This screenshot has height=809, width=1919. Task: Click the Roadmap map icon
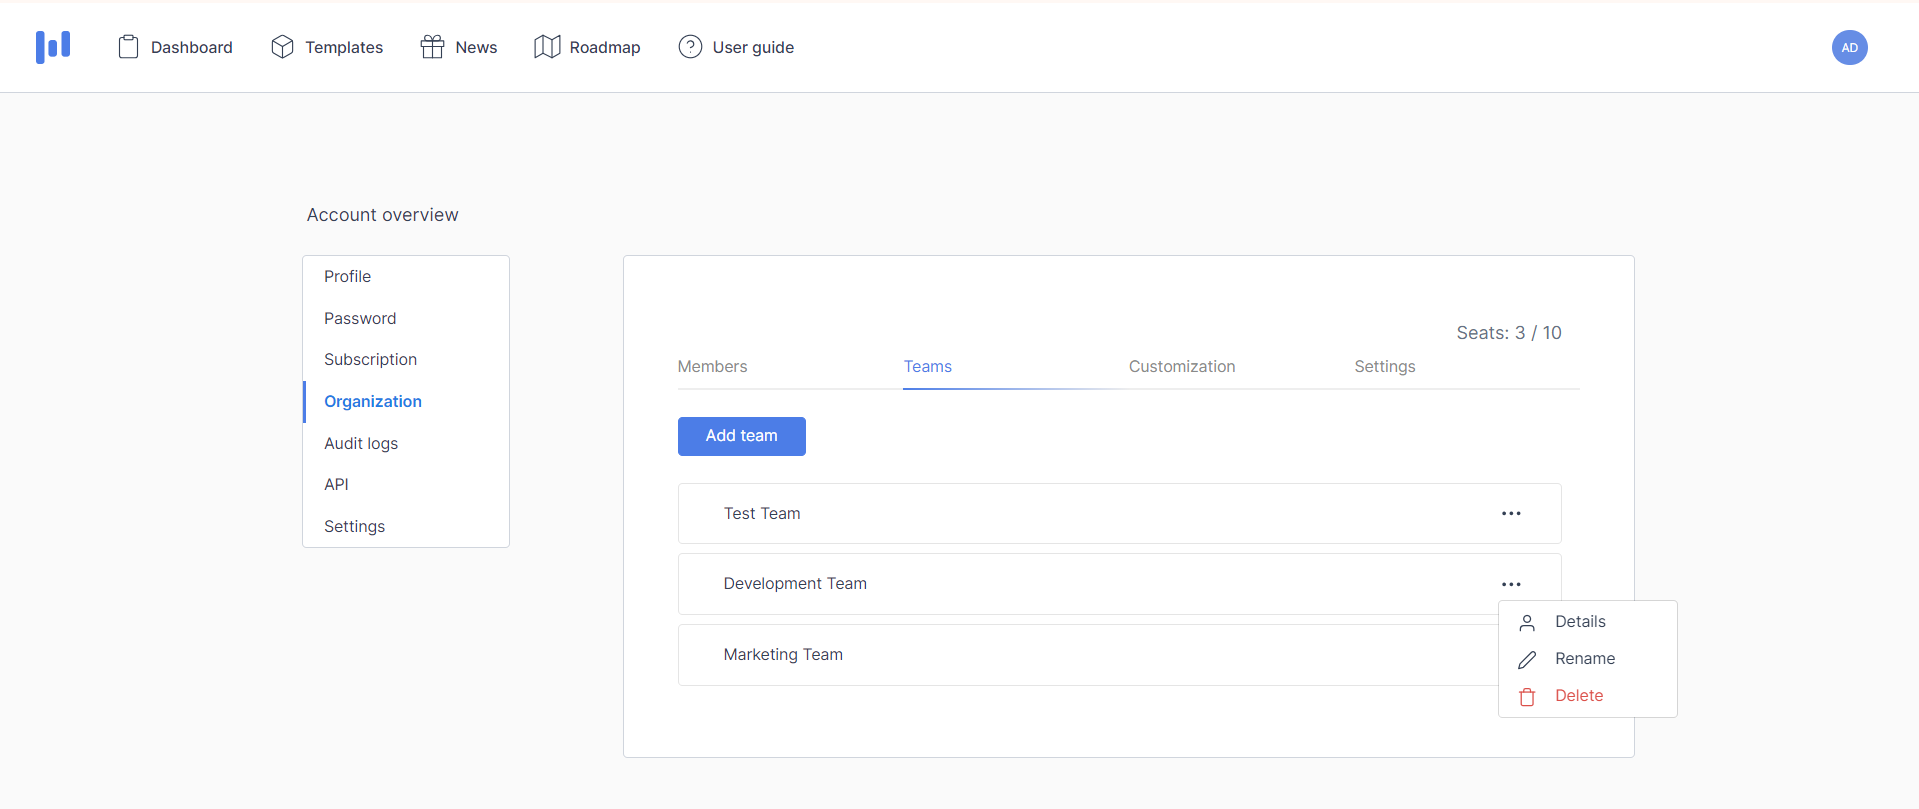click(x=547, y=47)
